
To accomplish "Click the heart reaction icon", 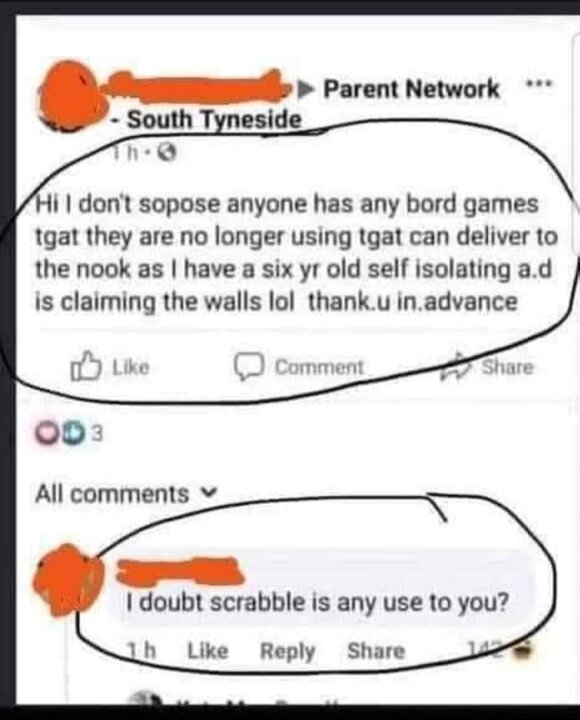I will tap(46, 434).
